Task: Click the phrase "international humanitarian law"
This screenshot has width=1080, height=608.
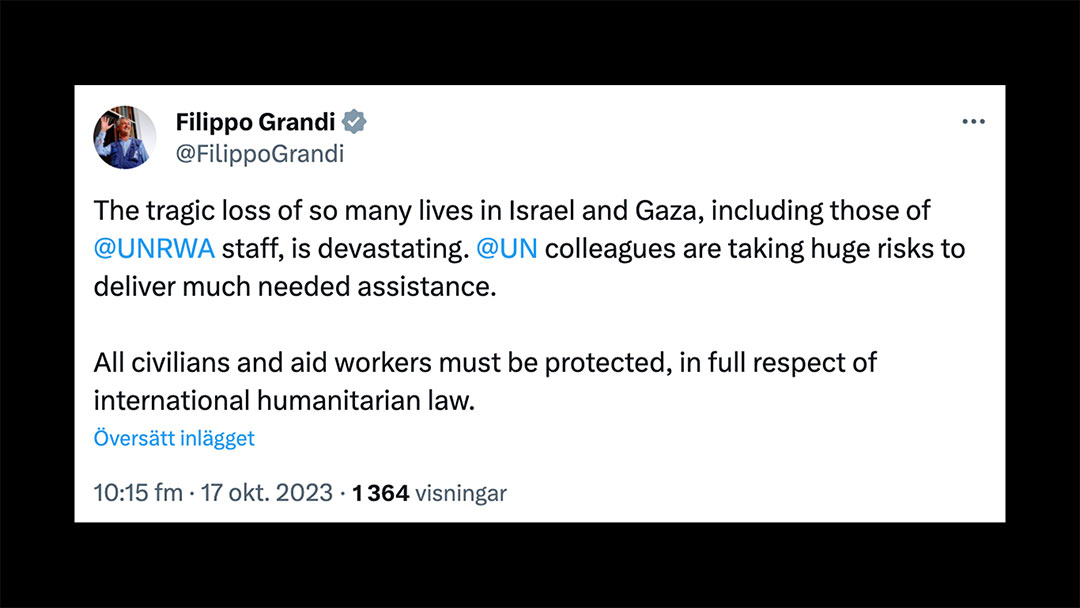Action: point(280,400)
